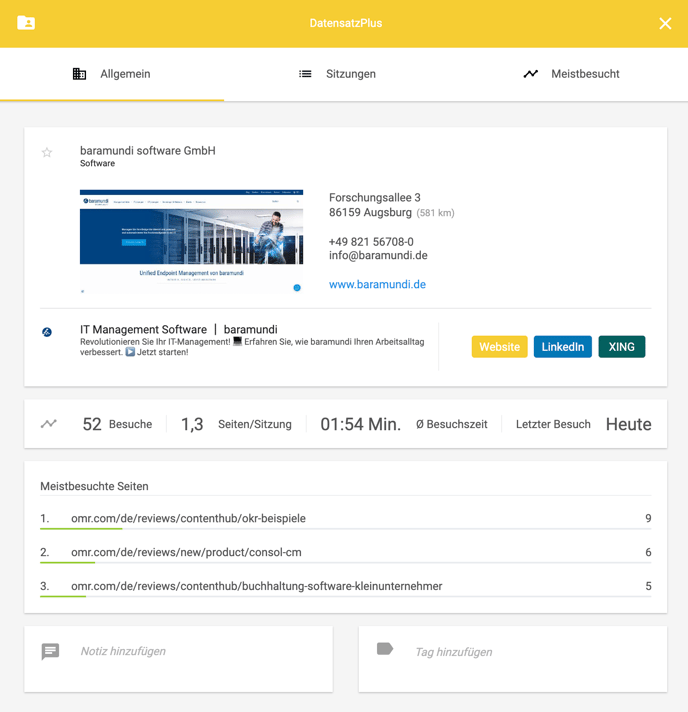Click the info@baramundi.de email address

point(378,255)
